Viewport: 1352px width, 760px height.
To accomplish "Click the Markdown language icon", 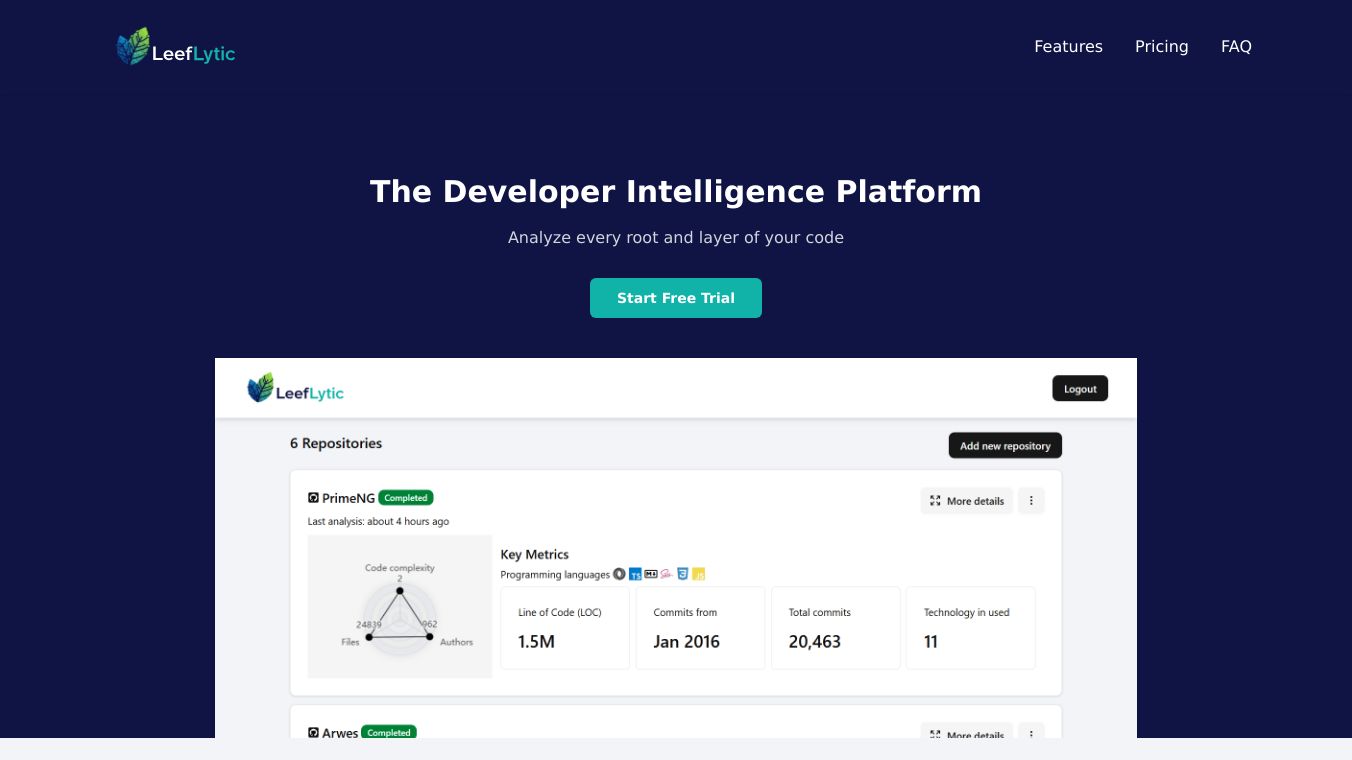I will (x=651, y=574).
